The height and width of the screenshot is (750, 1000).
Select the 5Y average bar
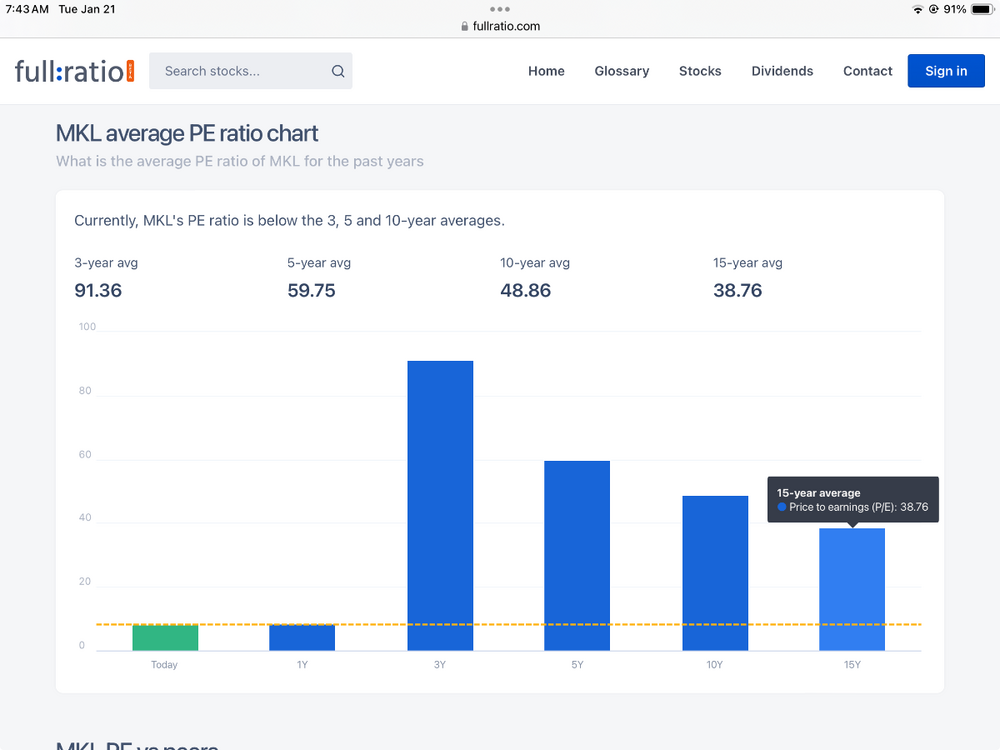click(577, 555)
